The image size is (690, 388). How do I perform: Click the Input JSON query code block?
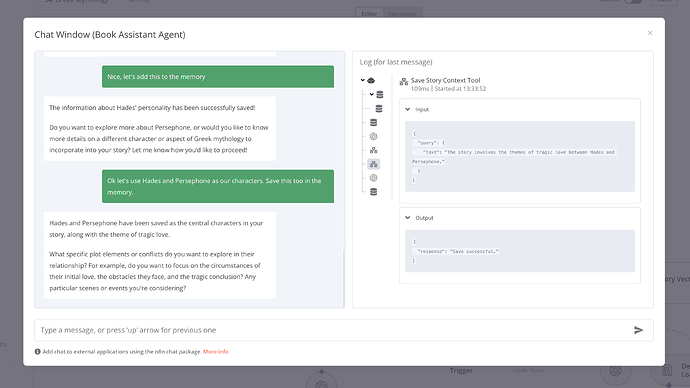[x=520, y=156]
